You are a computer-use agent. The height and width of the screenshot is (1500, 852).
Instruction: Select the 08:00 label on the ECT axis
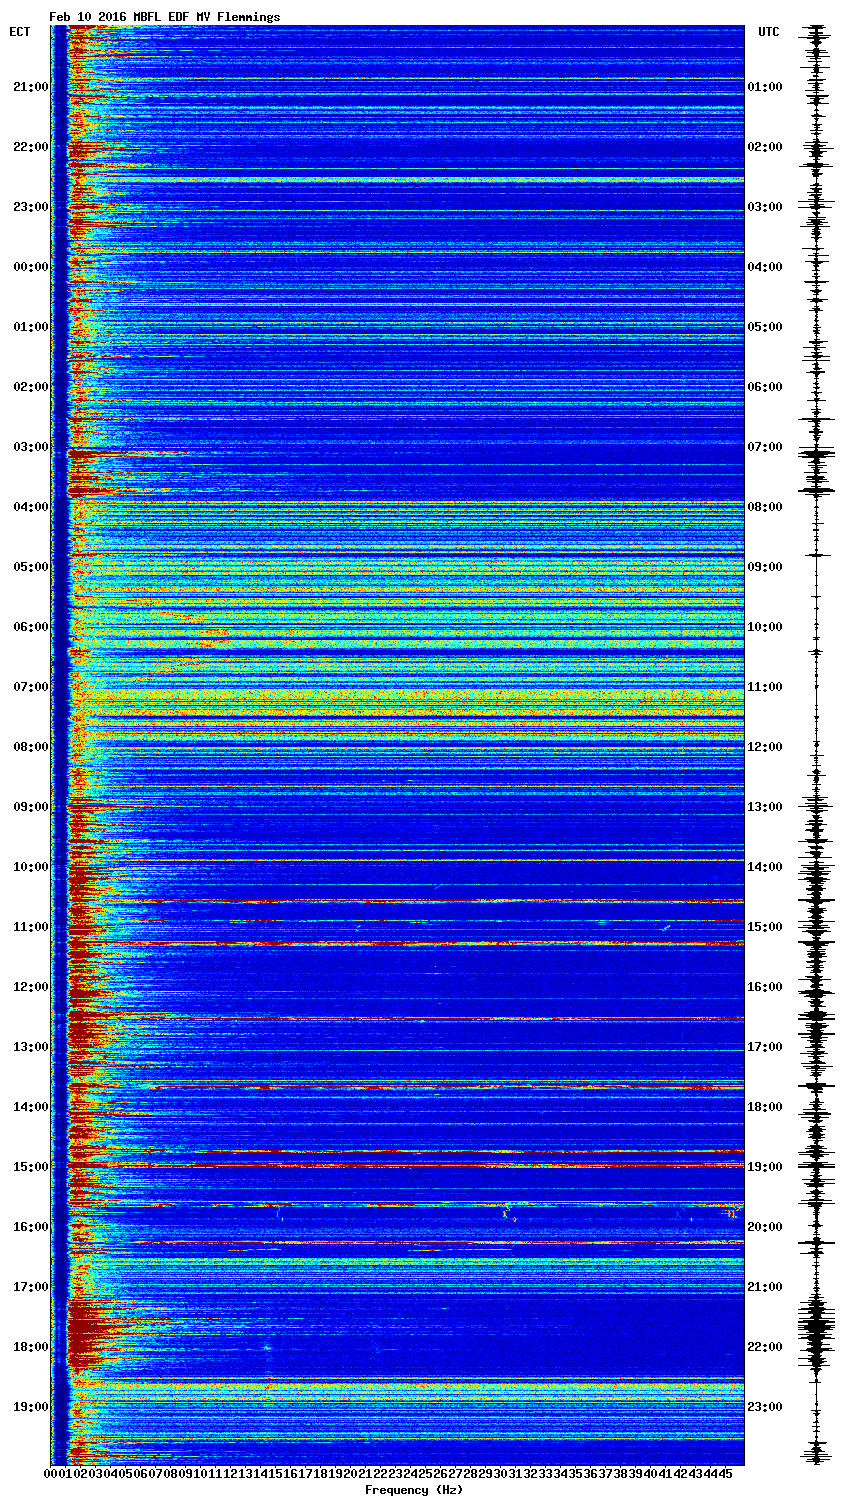31,747
